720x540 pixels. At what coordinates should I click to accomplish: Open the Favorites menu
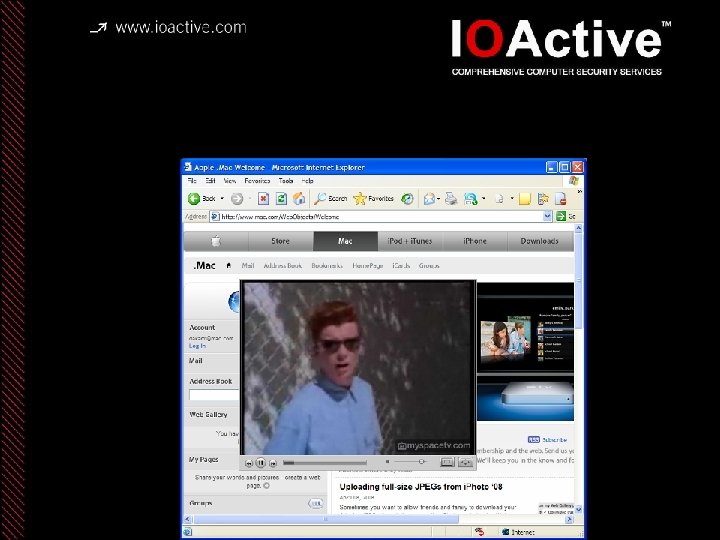pyautogui.click(x=257, y=181)
